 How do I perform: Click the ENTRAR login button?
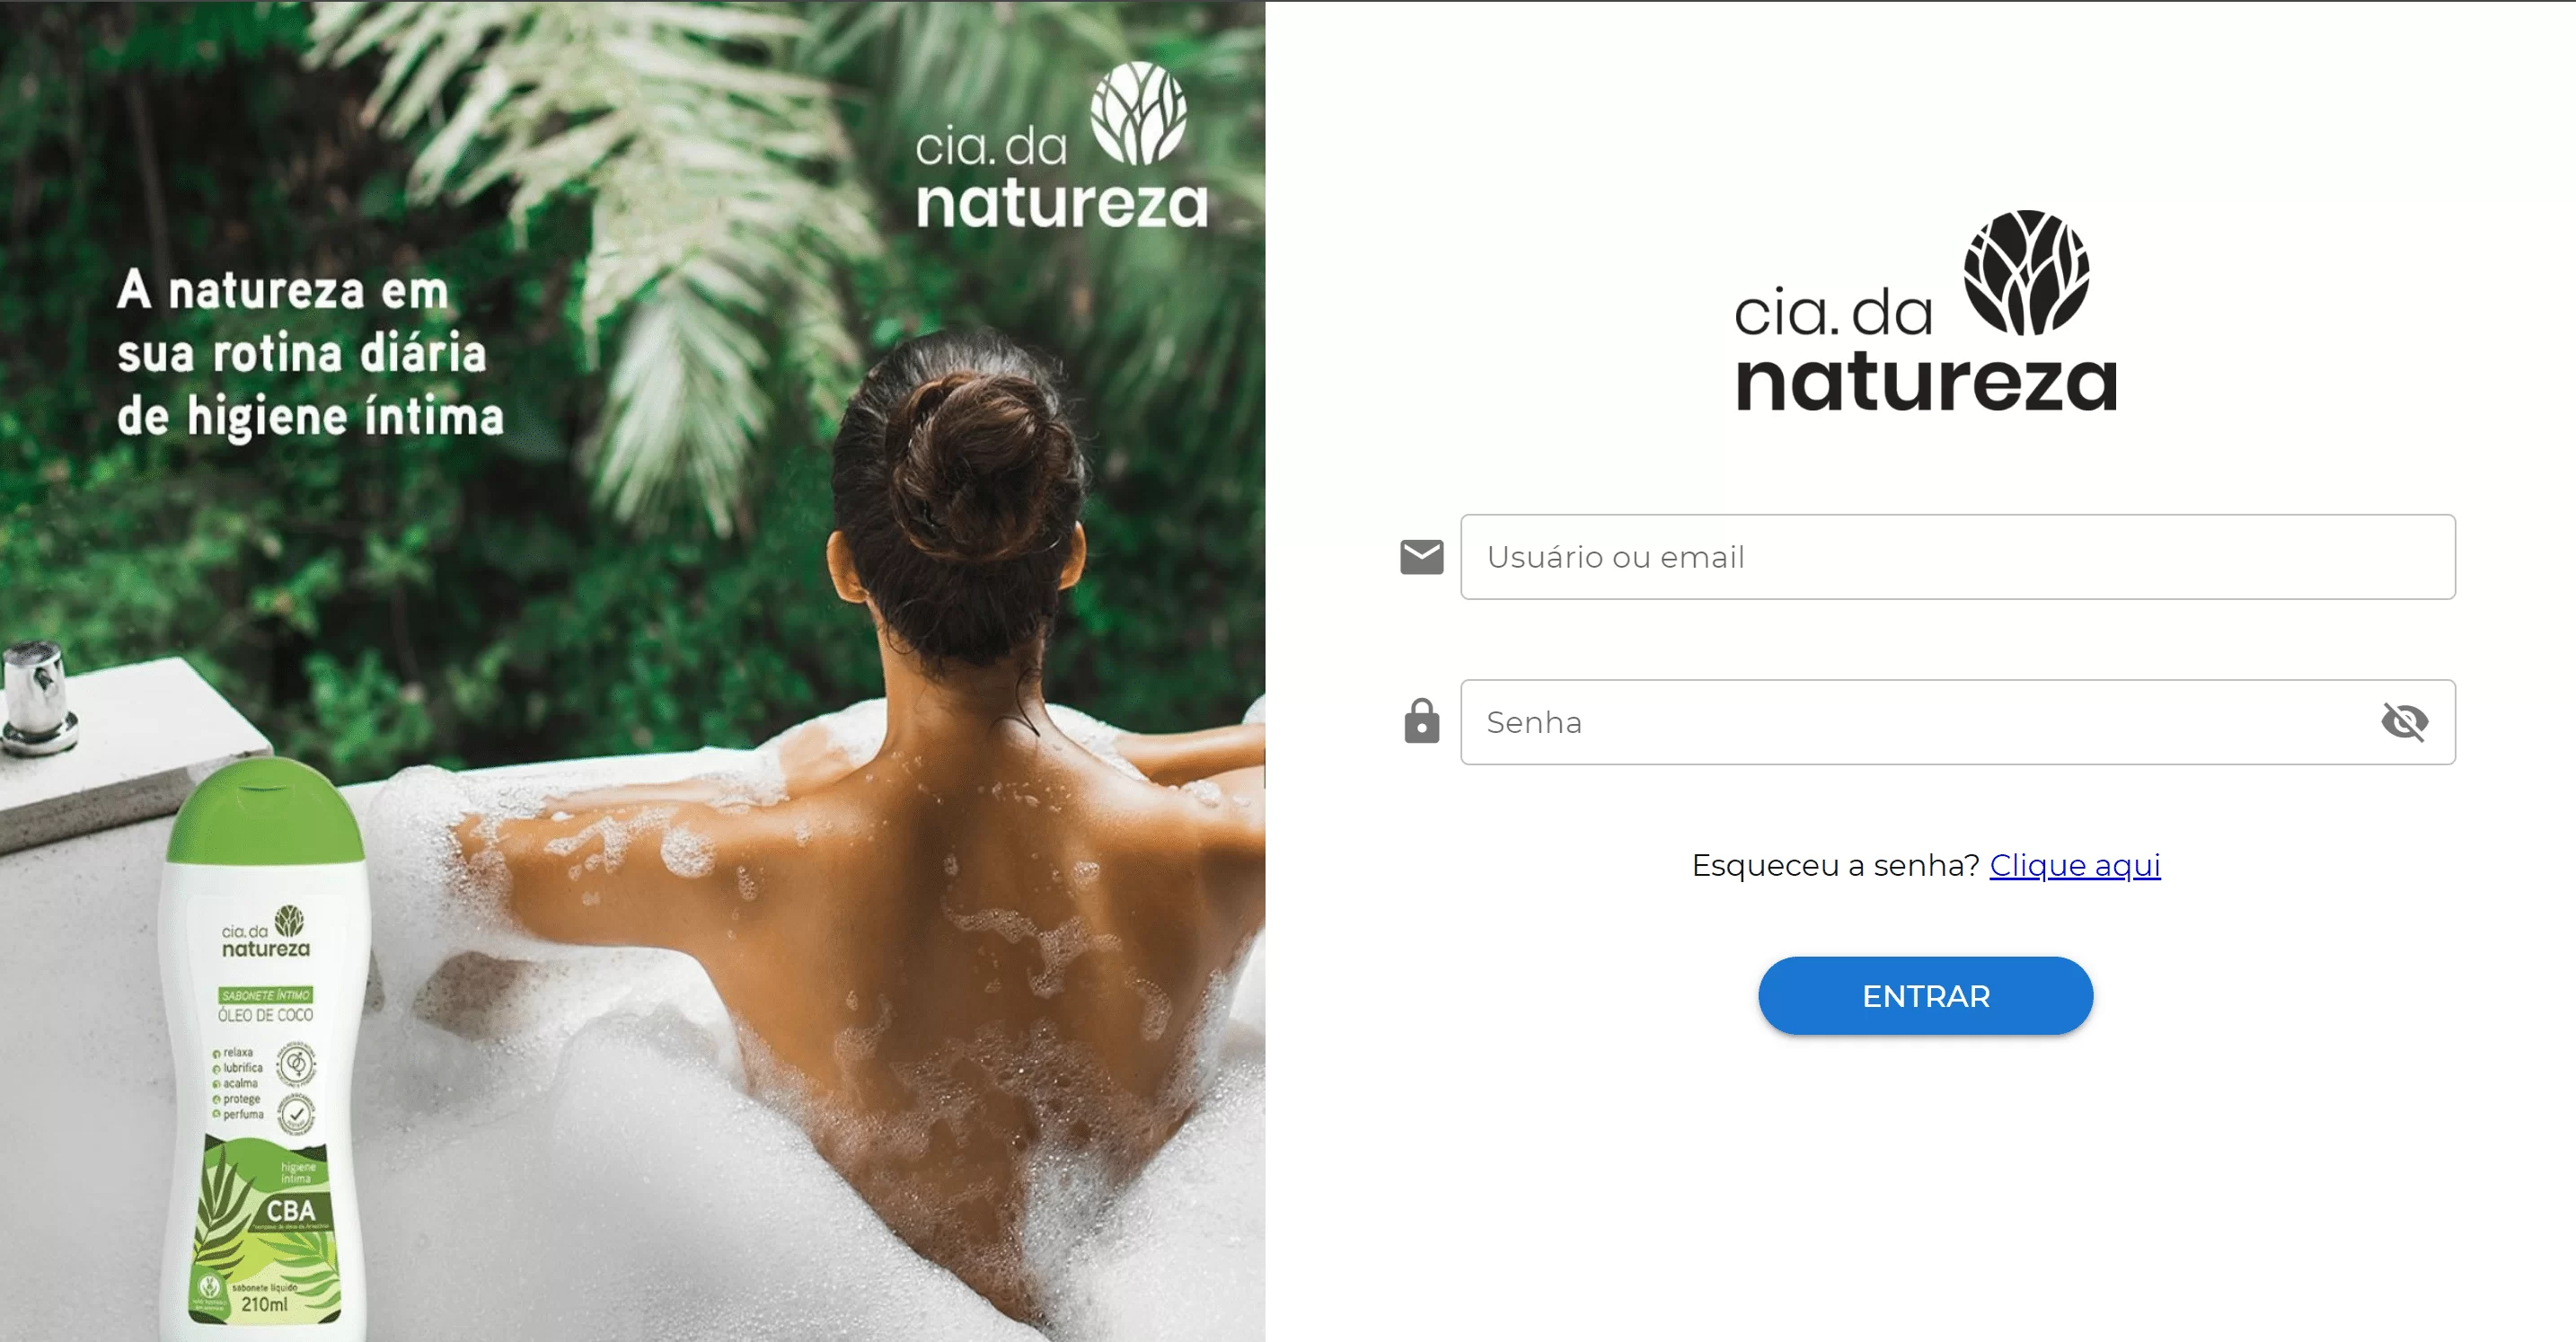(x=1925, y=996)
